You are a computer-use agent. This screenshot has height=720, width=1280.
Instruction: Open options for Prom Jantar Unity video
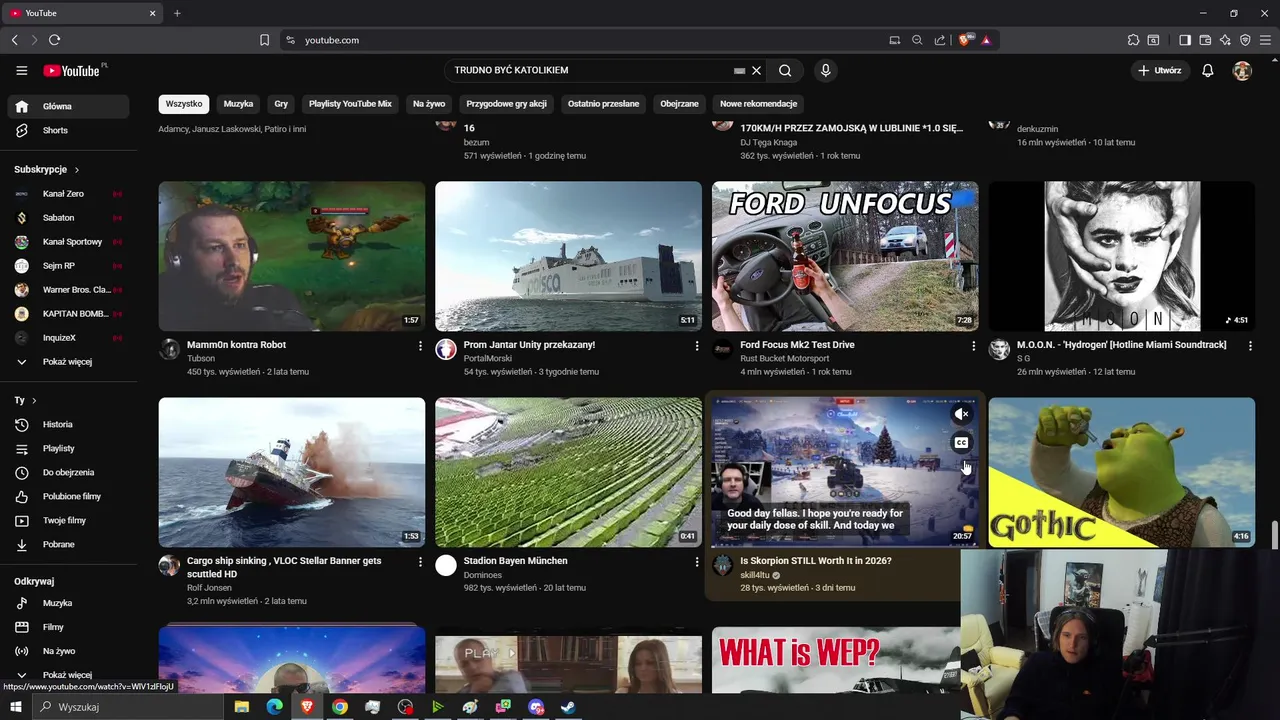pos(697,346)
